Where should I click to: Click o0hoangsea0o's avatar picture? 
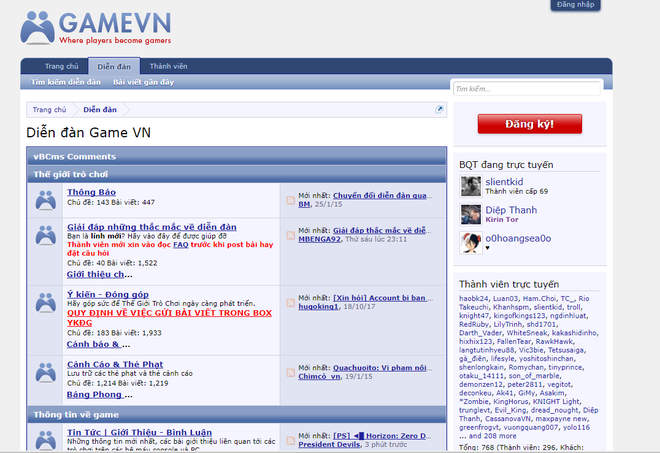pos(471,243)
